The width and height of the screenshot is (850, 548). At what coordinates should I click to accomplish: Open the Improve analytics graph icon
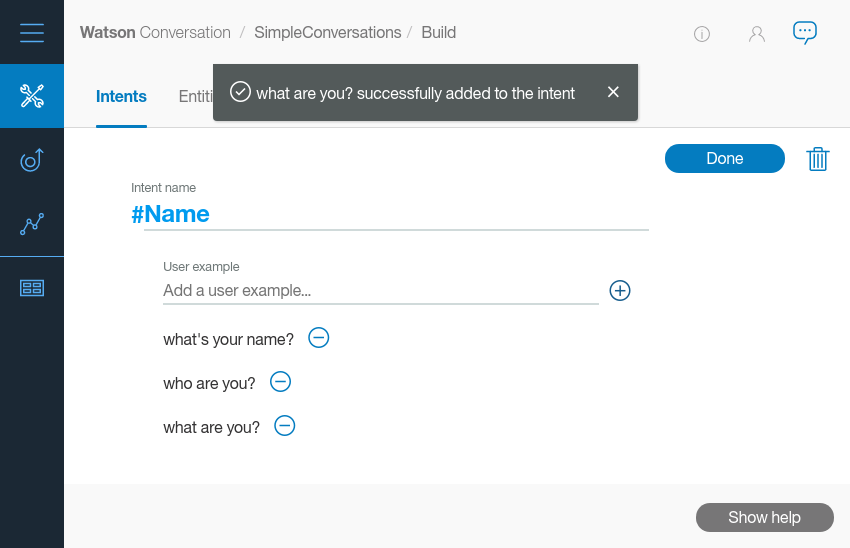[x=32, y=224]
